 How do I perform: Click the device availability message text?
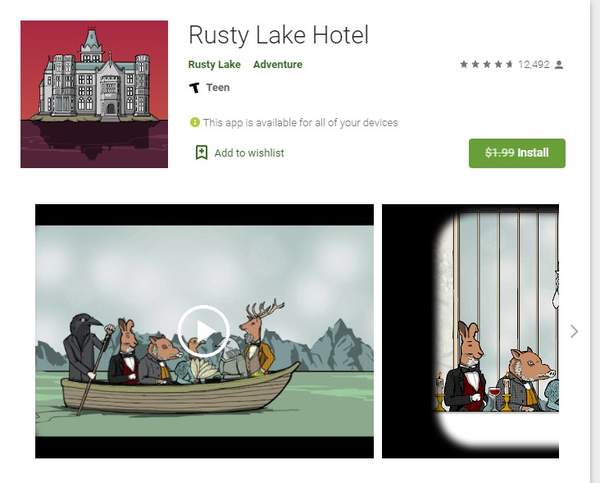(x=300, y=122)
